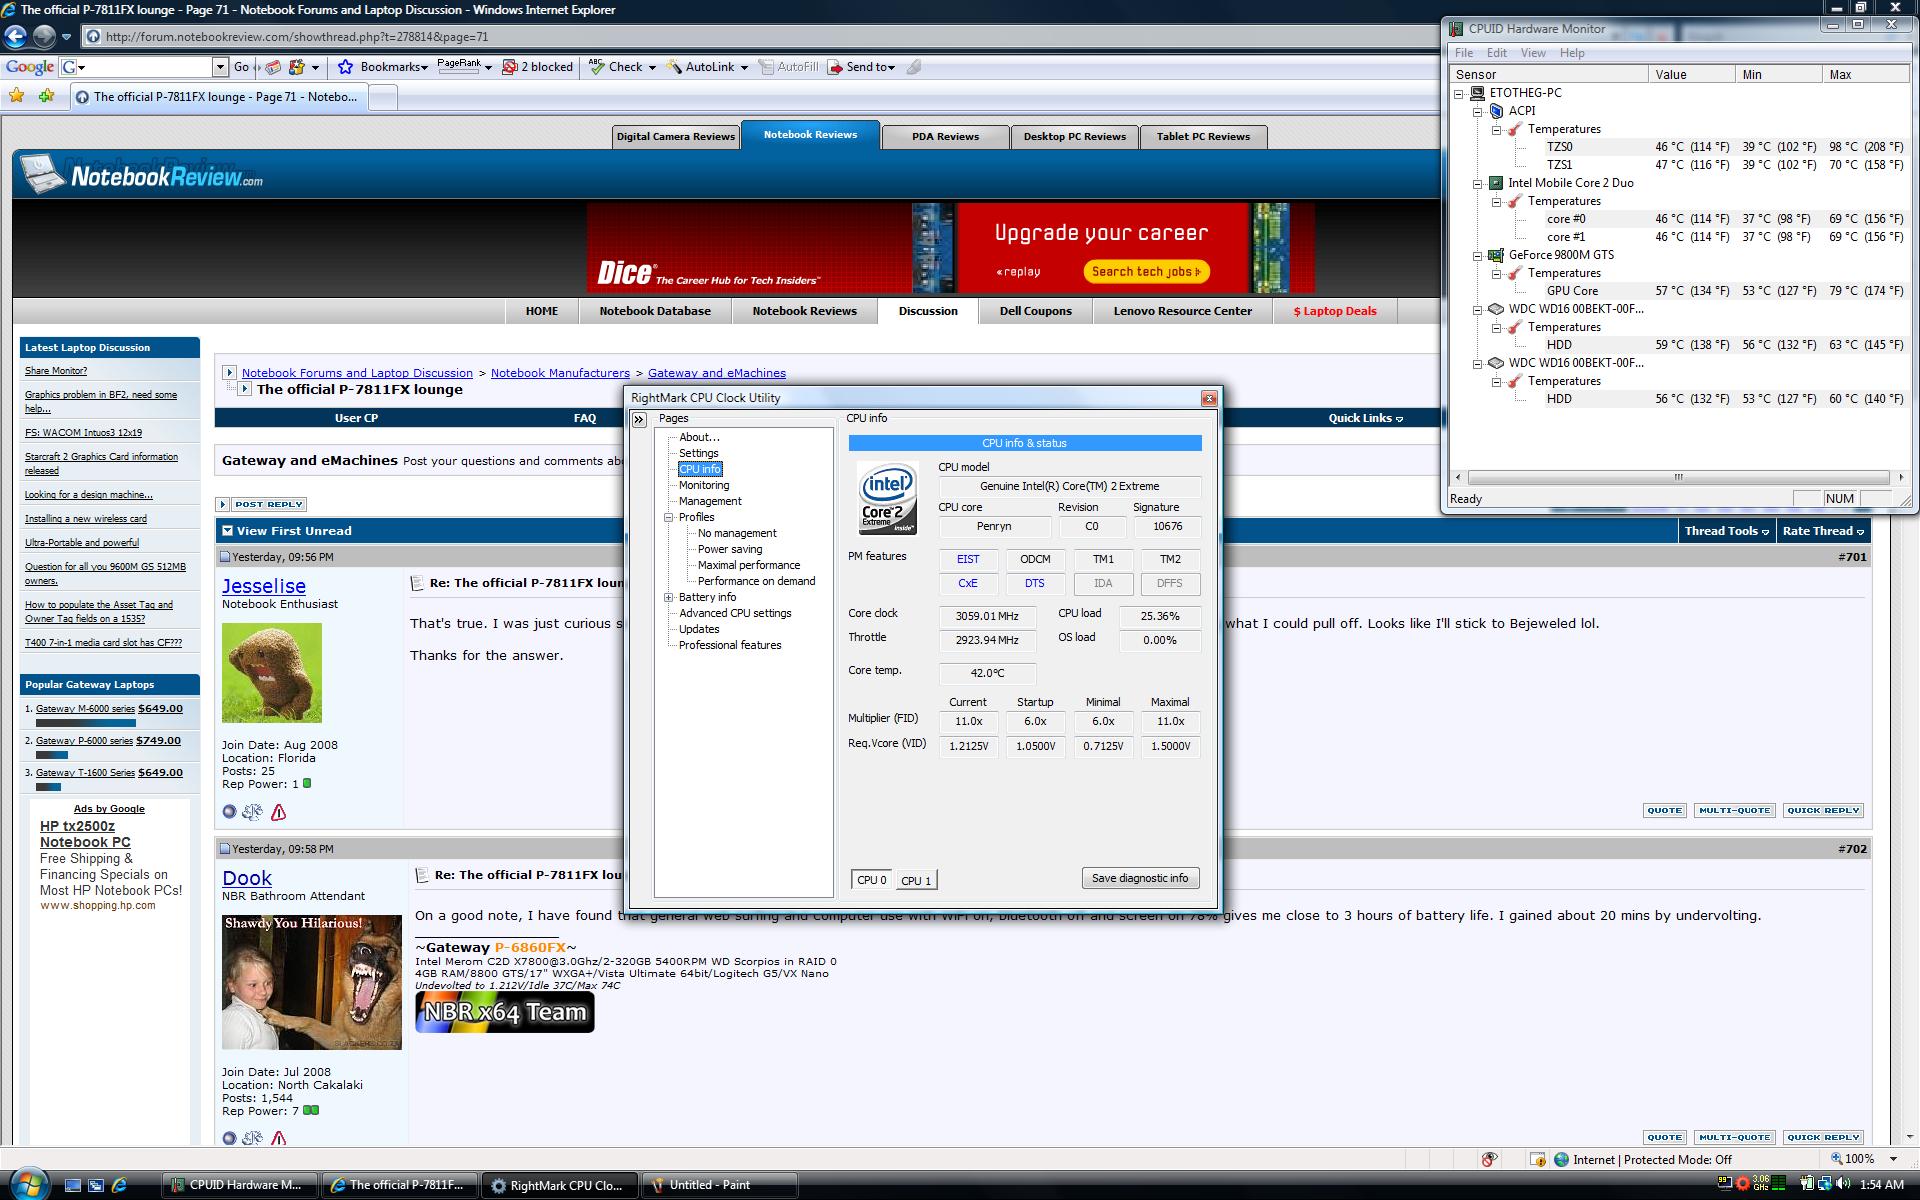Click MULTI-QUOTE on post #702
The height and width of the screenshot is (1200, 1920).
pos(1734,1138)
